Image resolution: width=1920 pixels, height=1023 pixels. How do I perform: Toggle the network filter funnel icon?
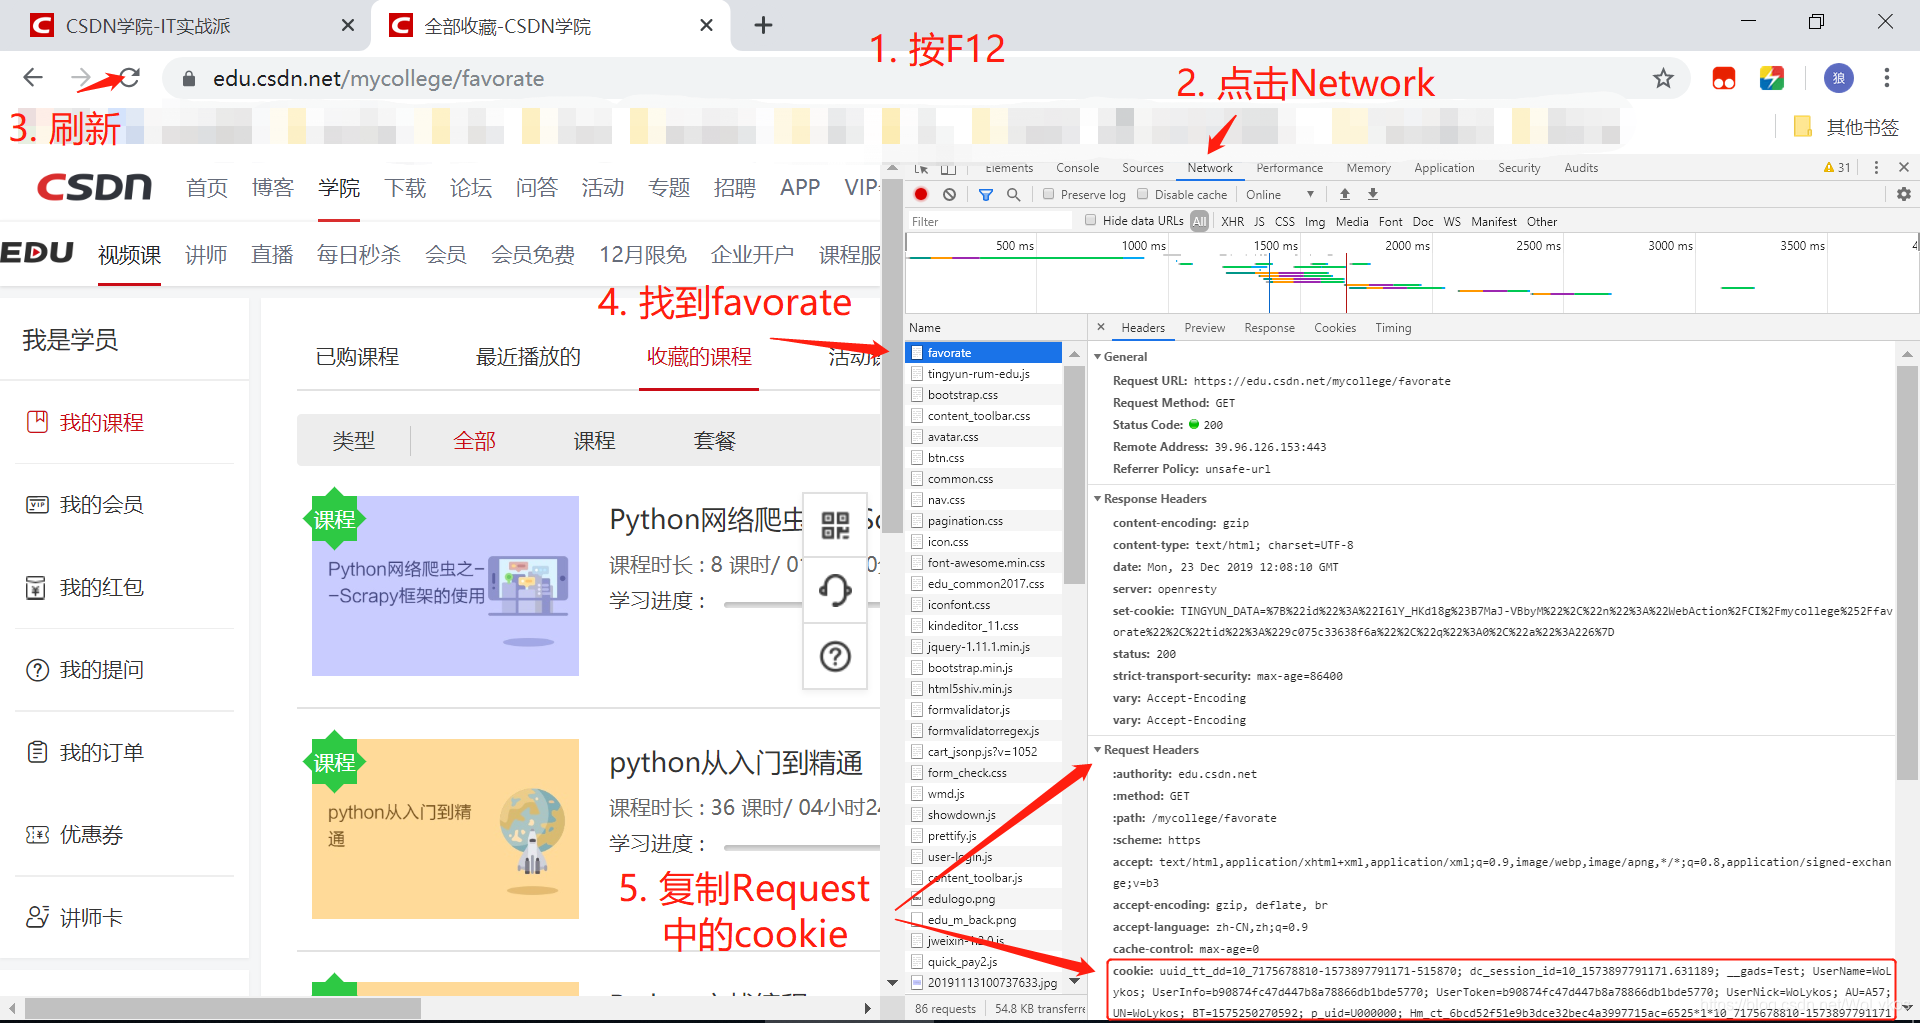986,194
